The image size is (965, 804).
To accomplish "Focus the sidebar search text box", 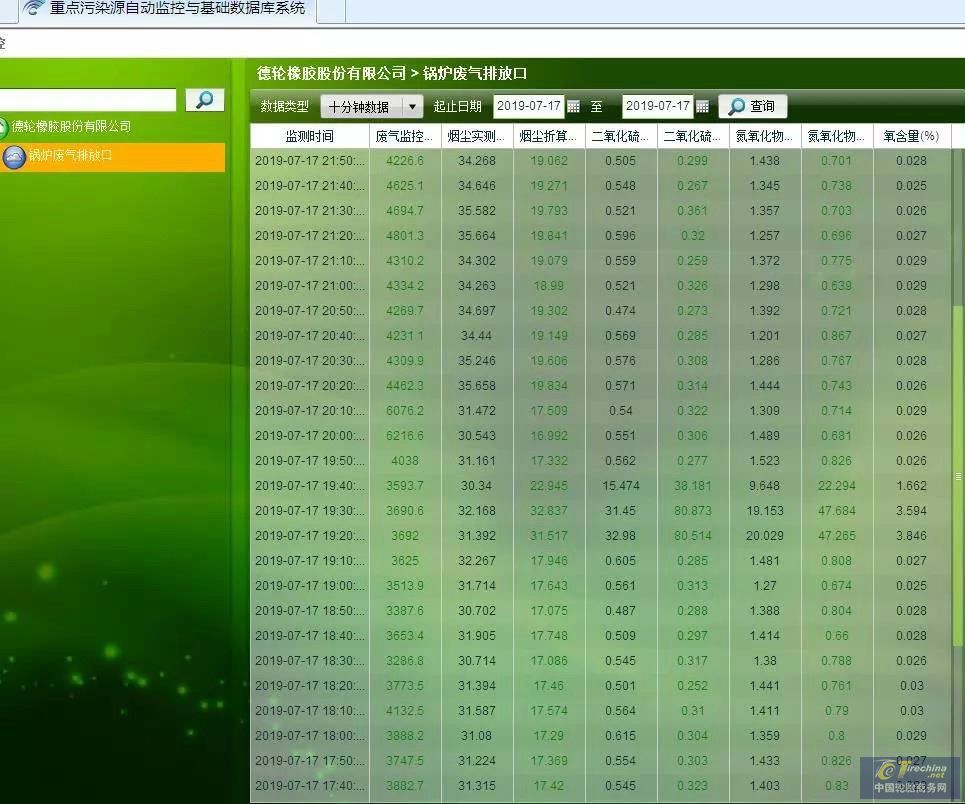I will pyautogui.click(x=87, y=100).
